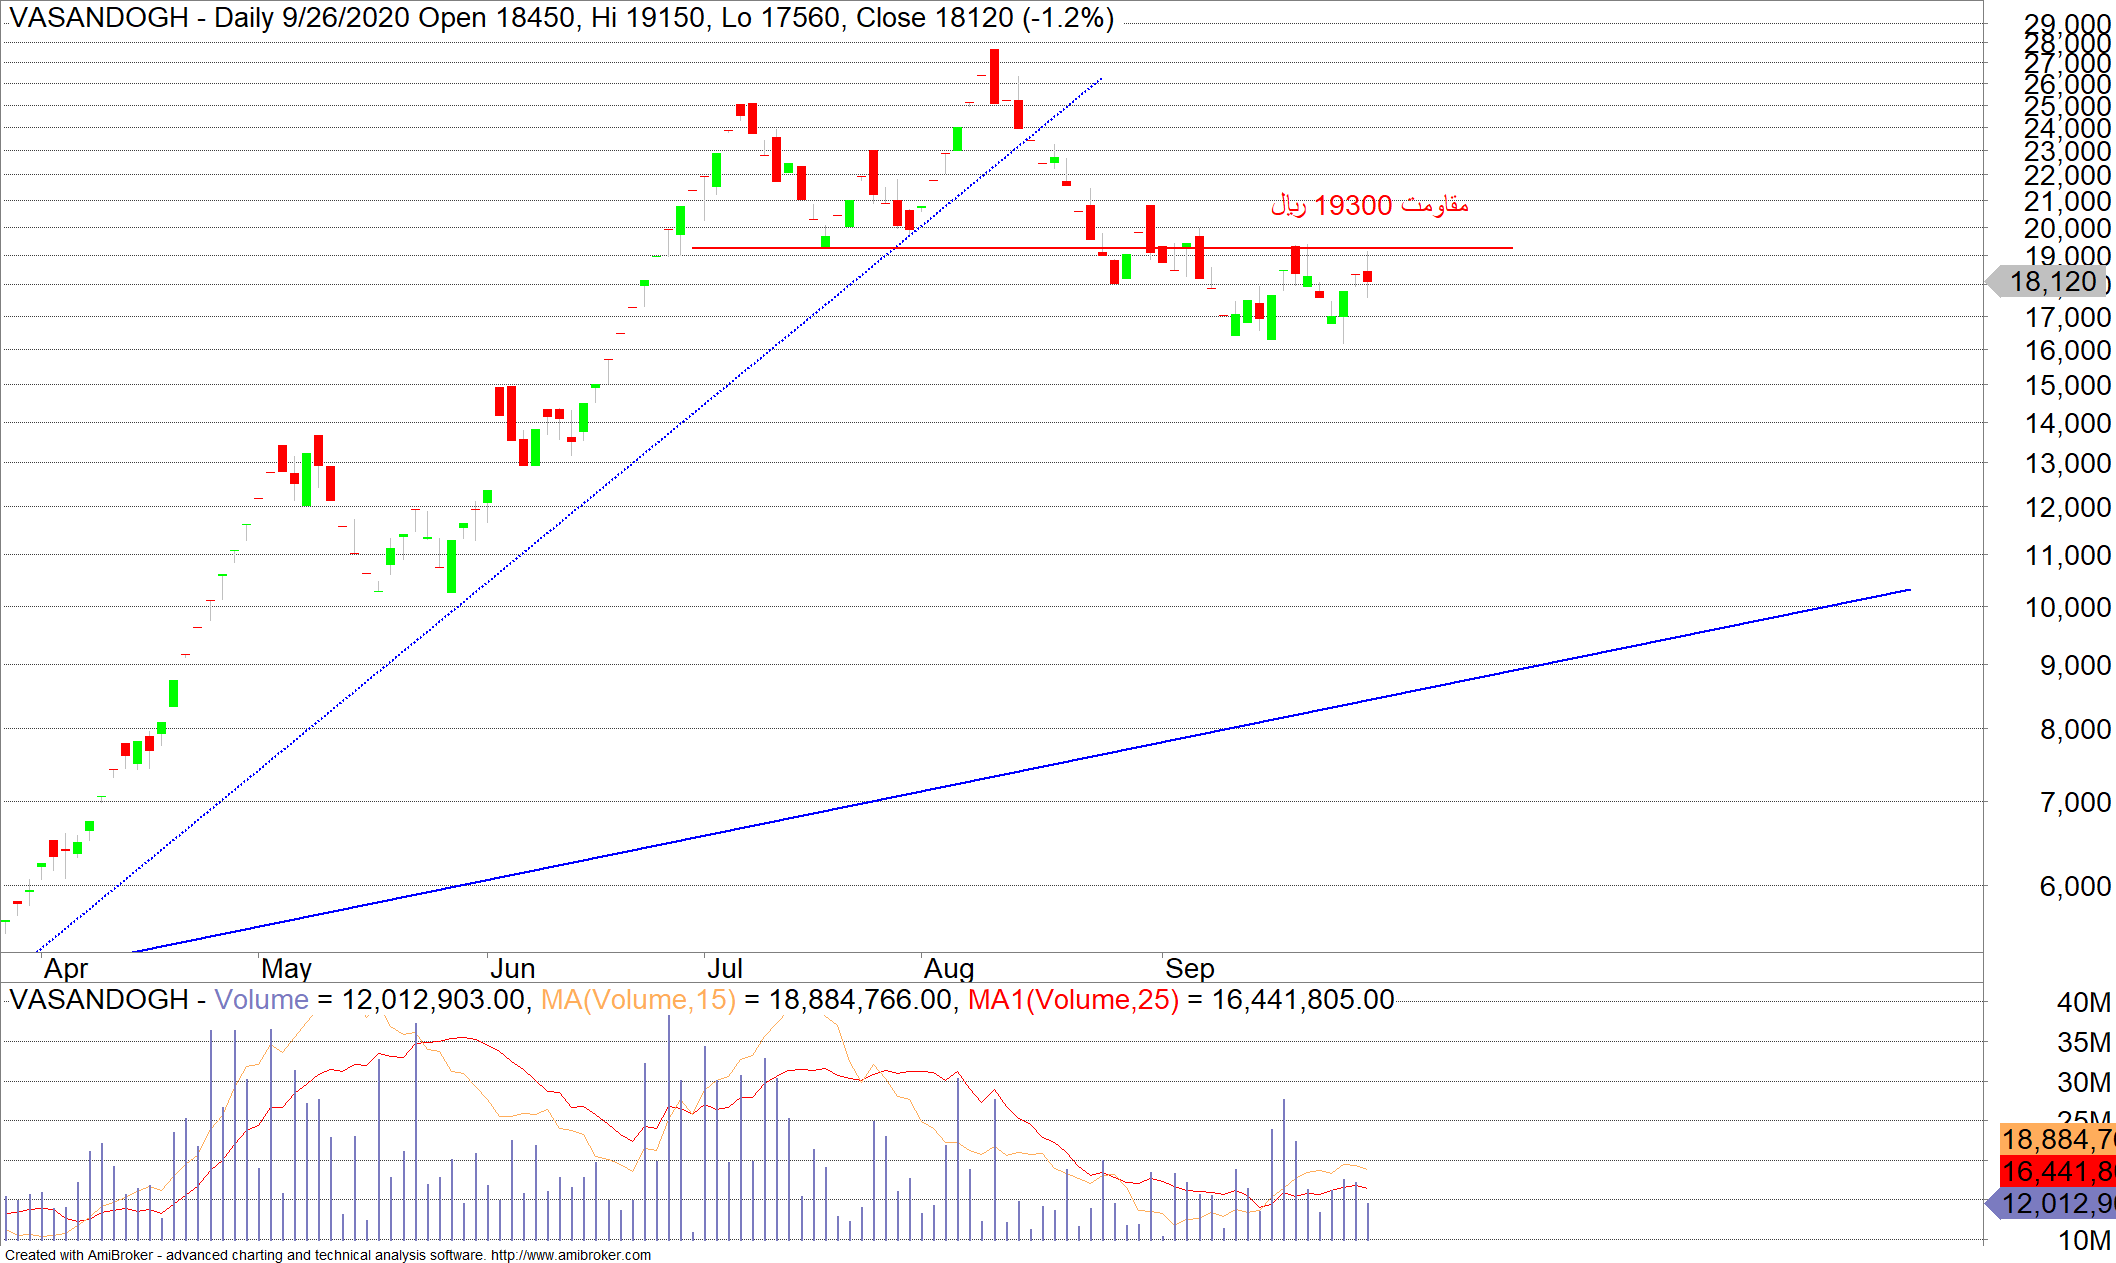Click the red 16,441 volume value tag

2056,1171
